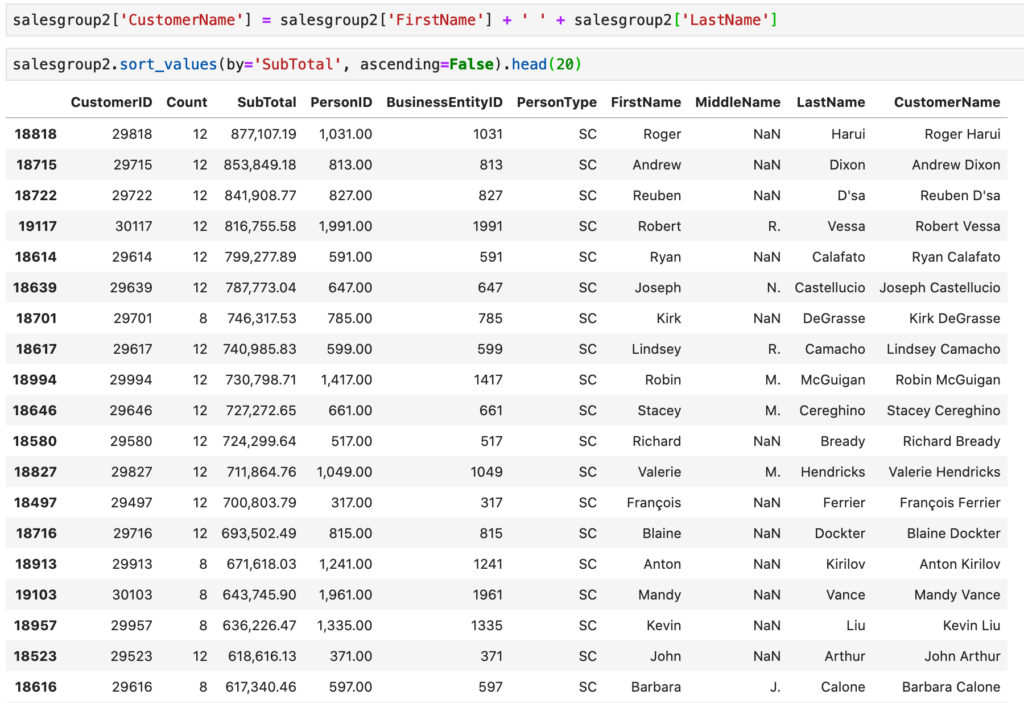Viewport: 1024px width, 703px height.
Task: Click the BusinessEntityID value 1049
Action: (x=487, y=472)
